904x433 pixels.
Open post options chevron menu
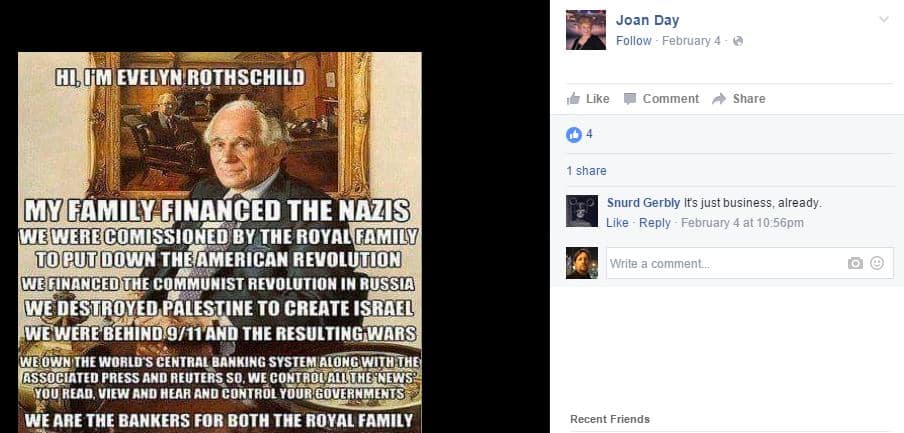coord(883,20)
